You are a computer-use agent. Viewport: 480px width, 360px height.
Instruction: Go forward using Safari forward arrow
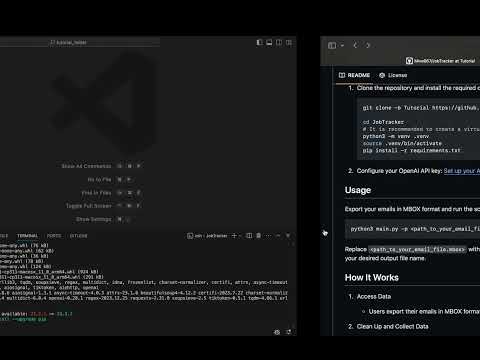tap(368, 45)
